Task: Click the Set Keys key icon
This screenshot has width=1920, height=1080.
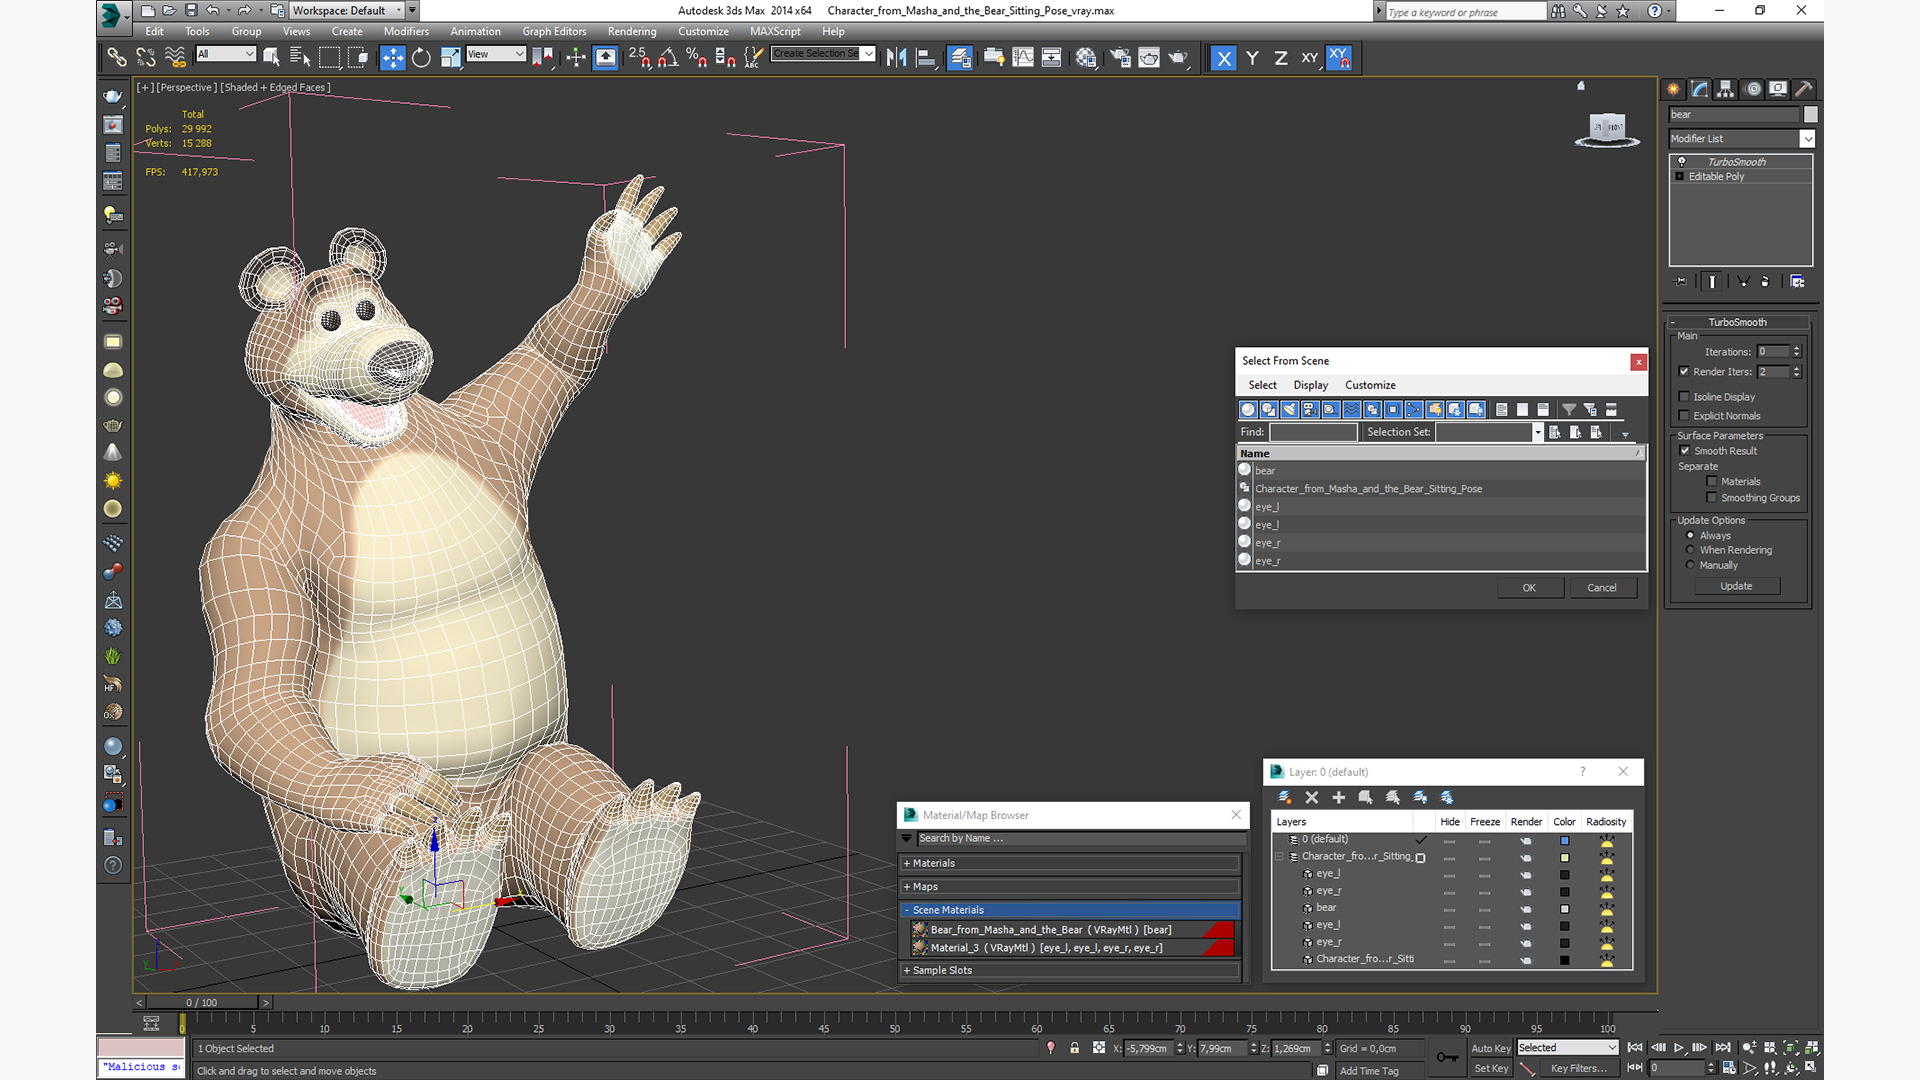Action: [x=1447, y=1057]
